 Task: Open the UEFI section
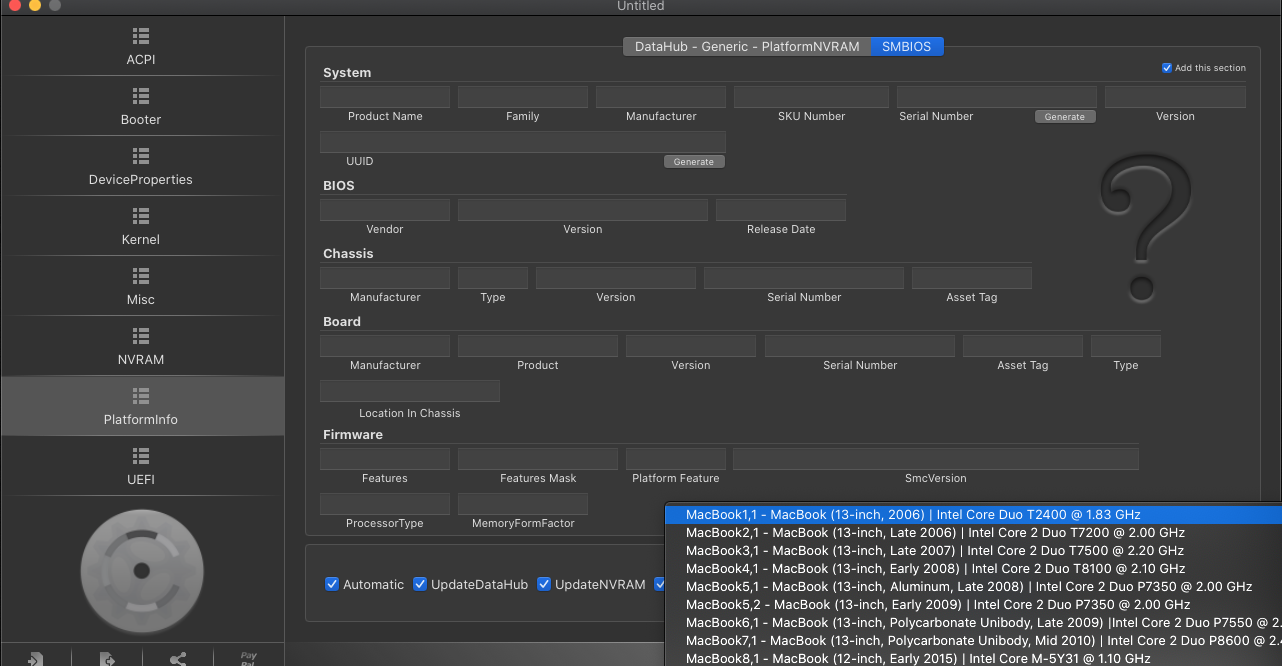[x=141, y=467]
